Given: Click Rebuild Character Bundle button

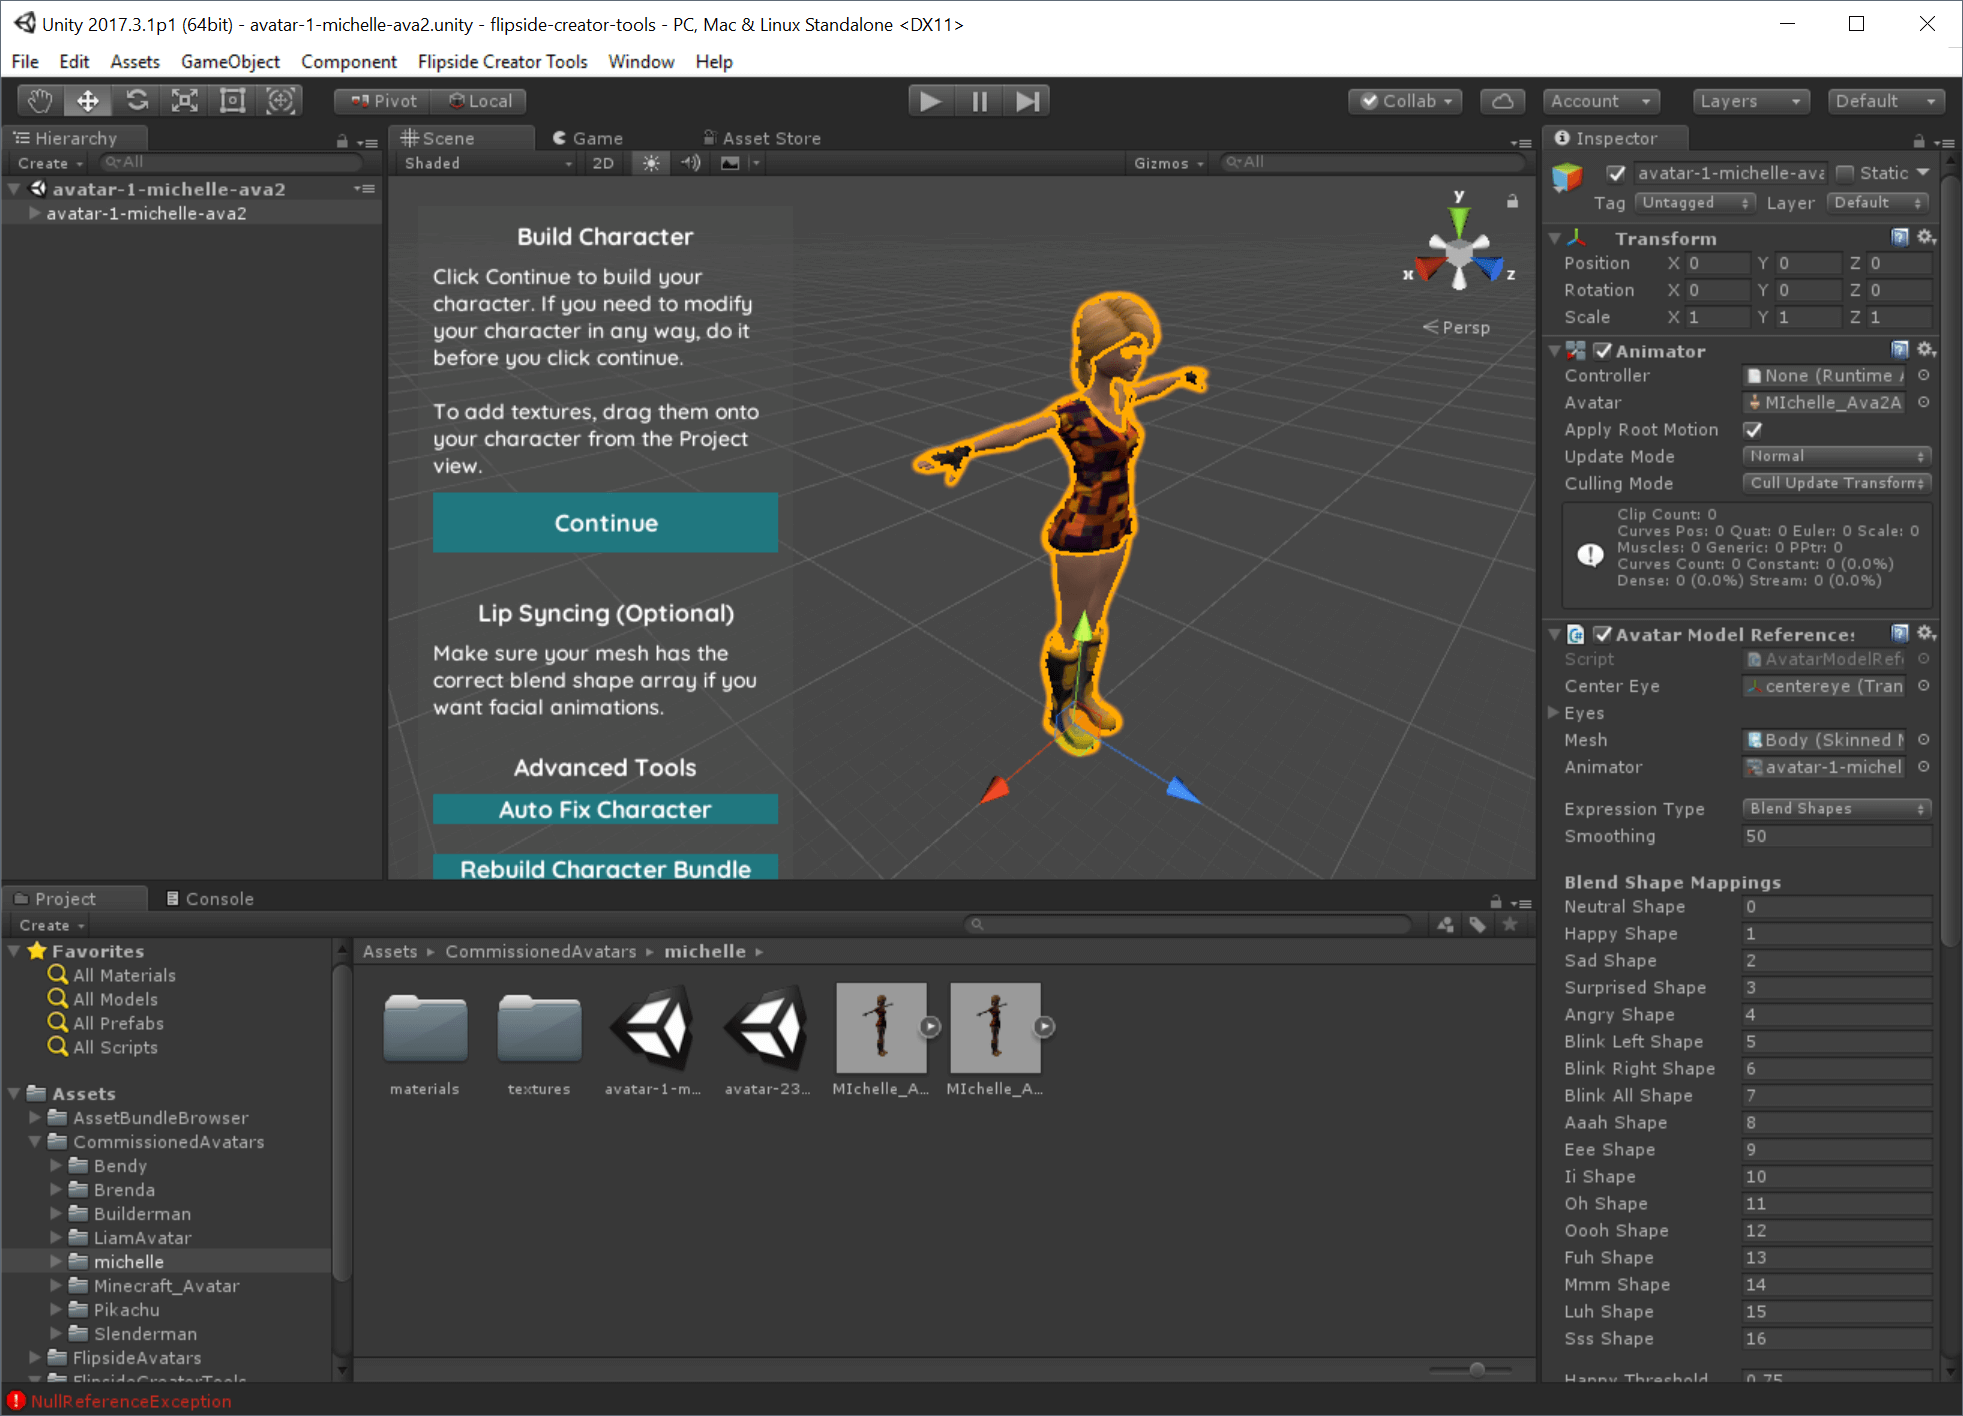Looking at the screenshot, I should click(605, 867).
